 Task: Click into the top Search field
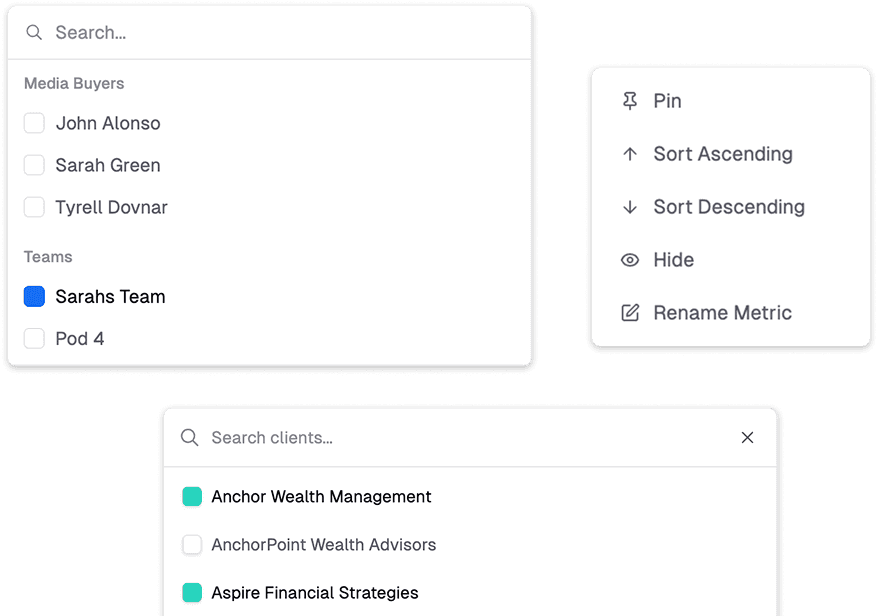[x=280, y=33]
